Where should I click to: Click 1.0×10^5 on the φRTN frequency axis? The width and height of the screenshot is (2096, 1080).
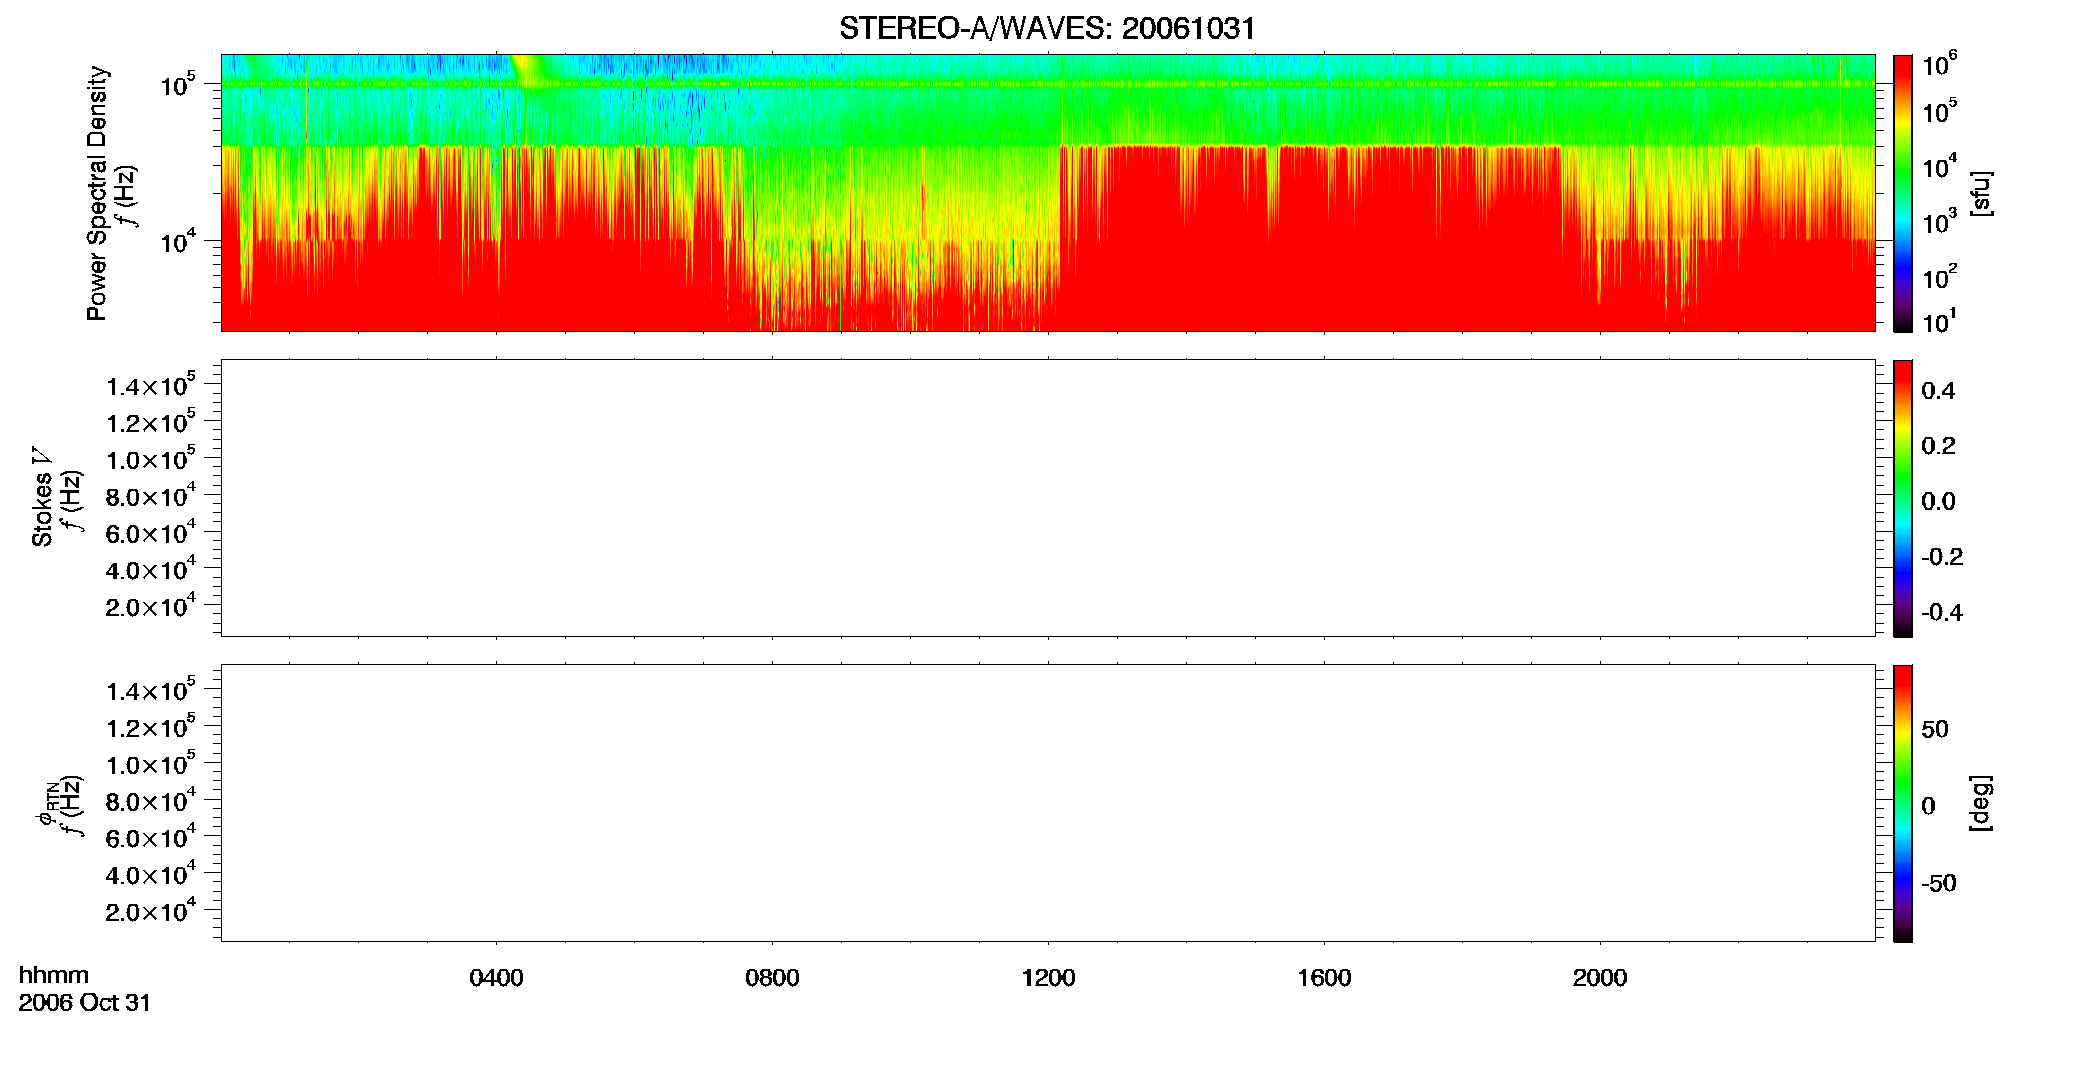click(x=151, y=763)
